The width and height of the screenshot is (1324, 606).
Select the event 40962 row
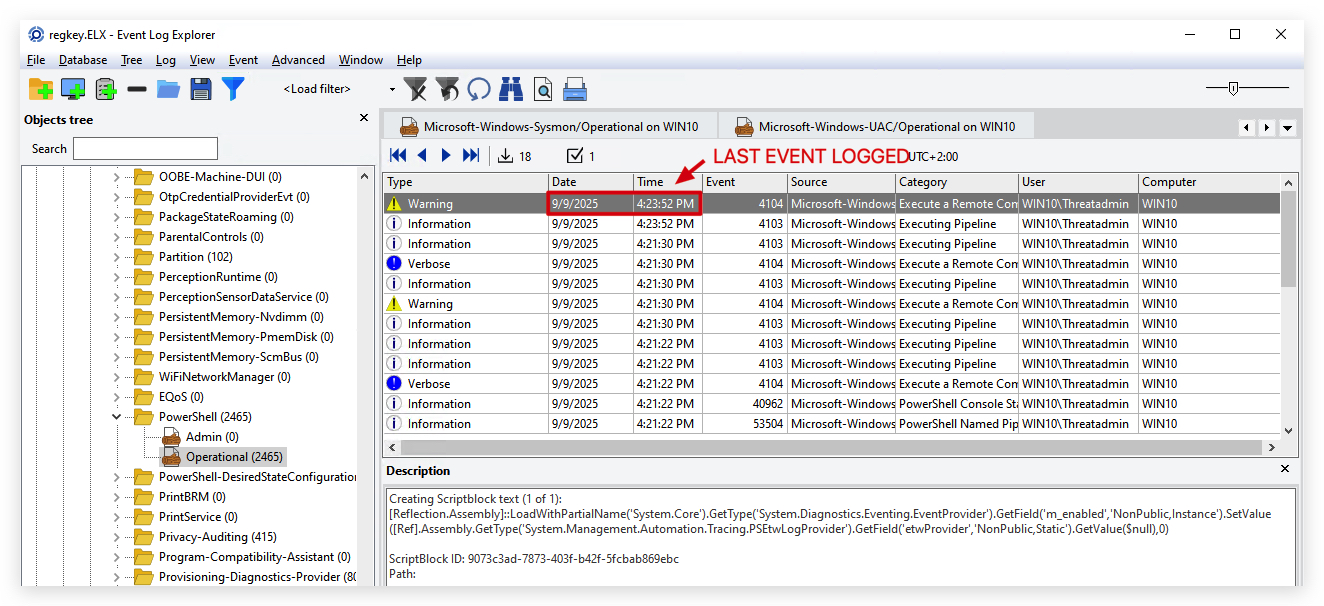pos(831,404)
